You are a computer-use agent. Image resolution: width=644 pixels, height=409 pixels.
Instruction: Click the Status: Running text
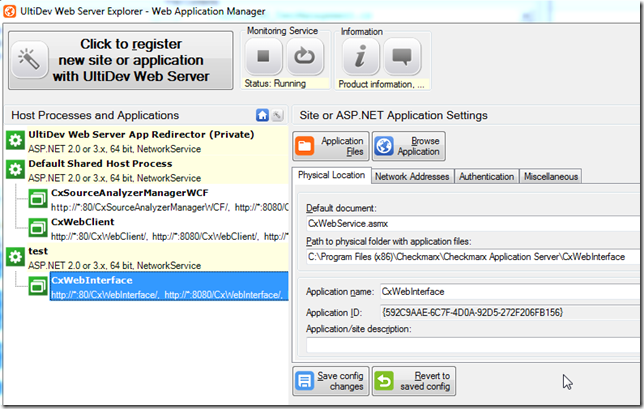pyautogui.click(x=275, y=84)
